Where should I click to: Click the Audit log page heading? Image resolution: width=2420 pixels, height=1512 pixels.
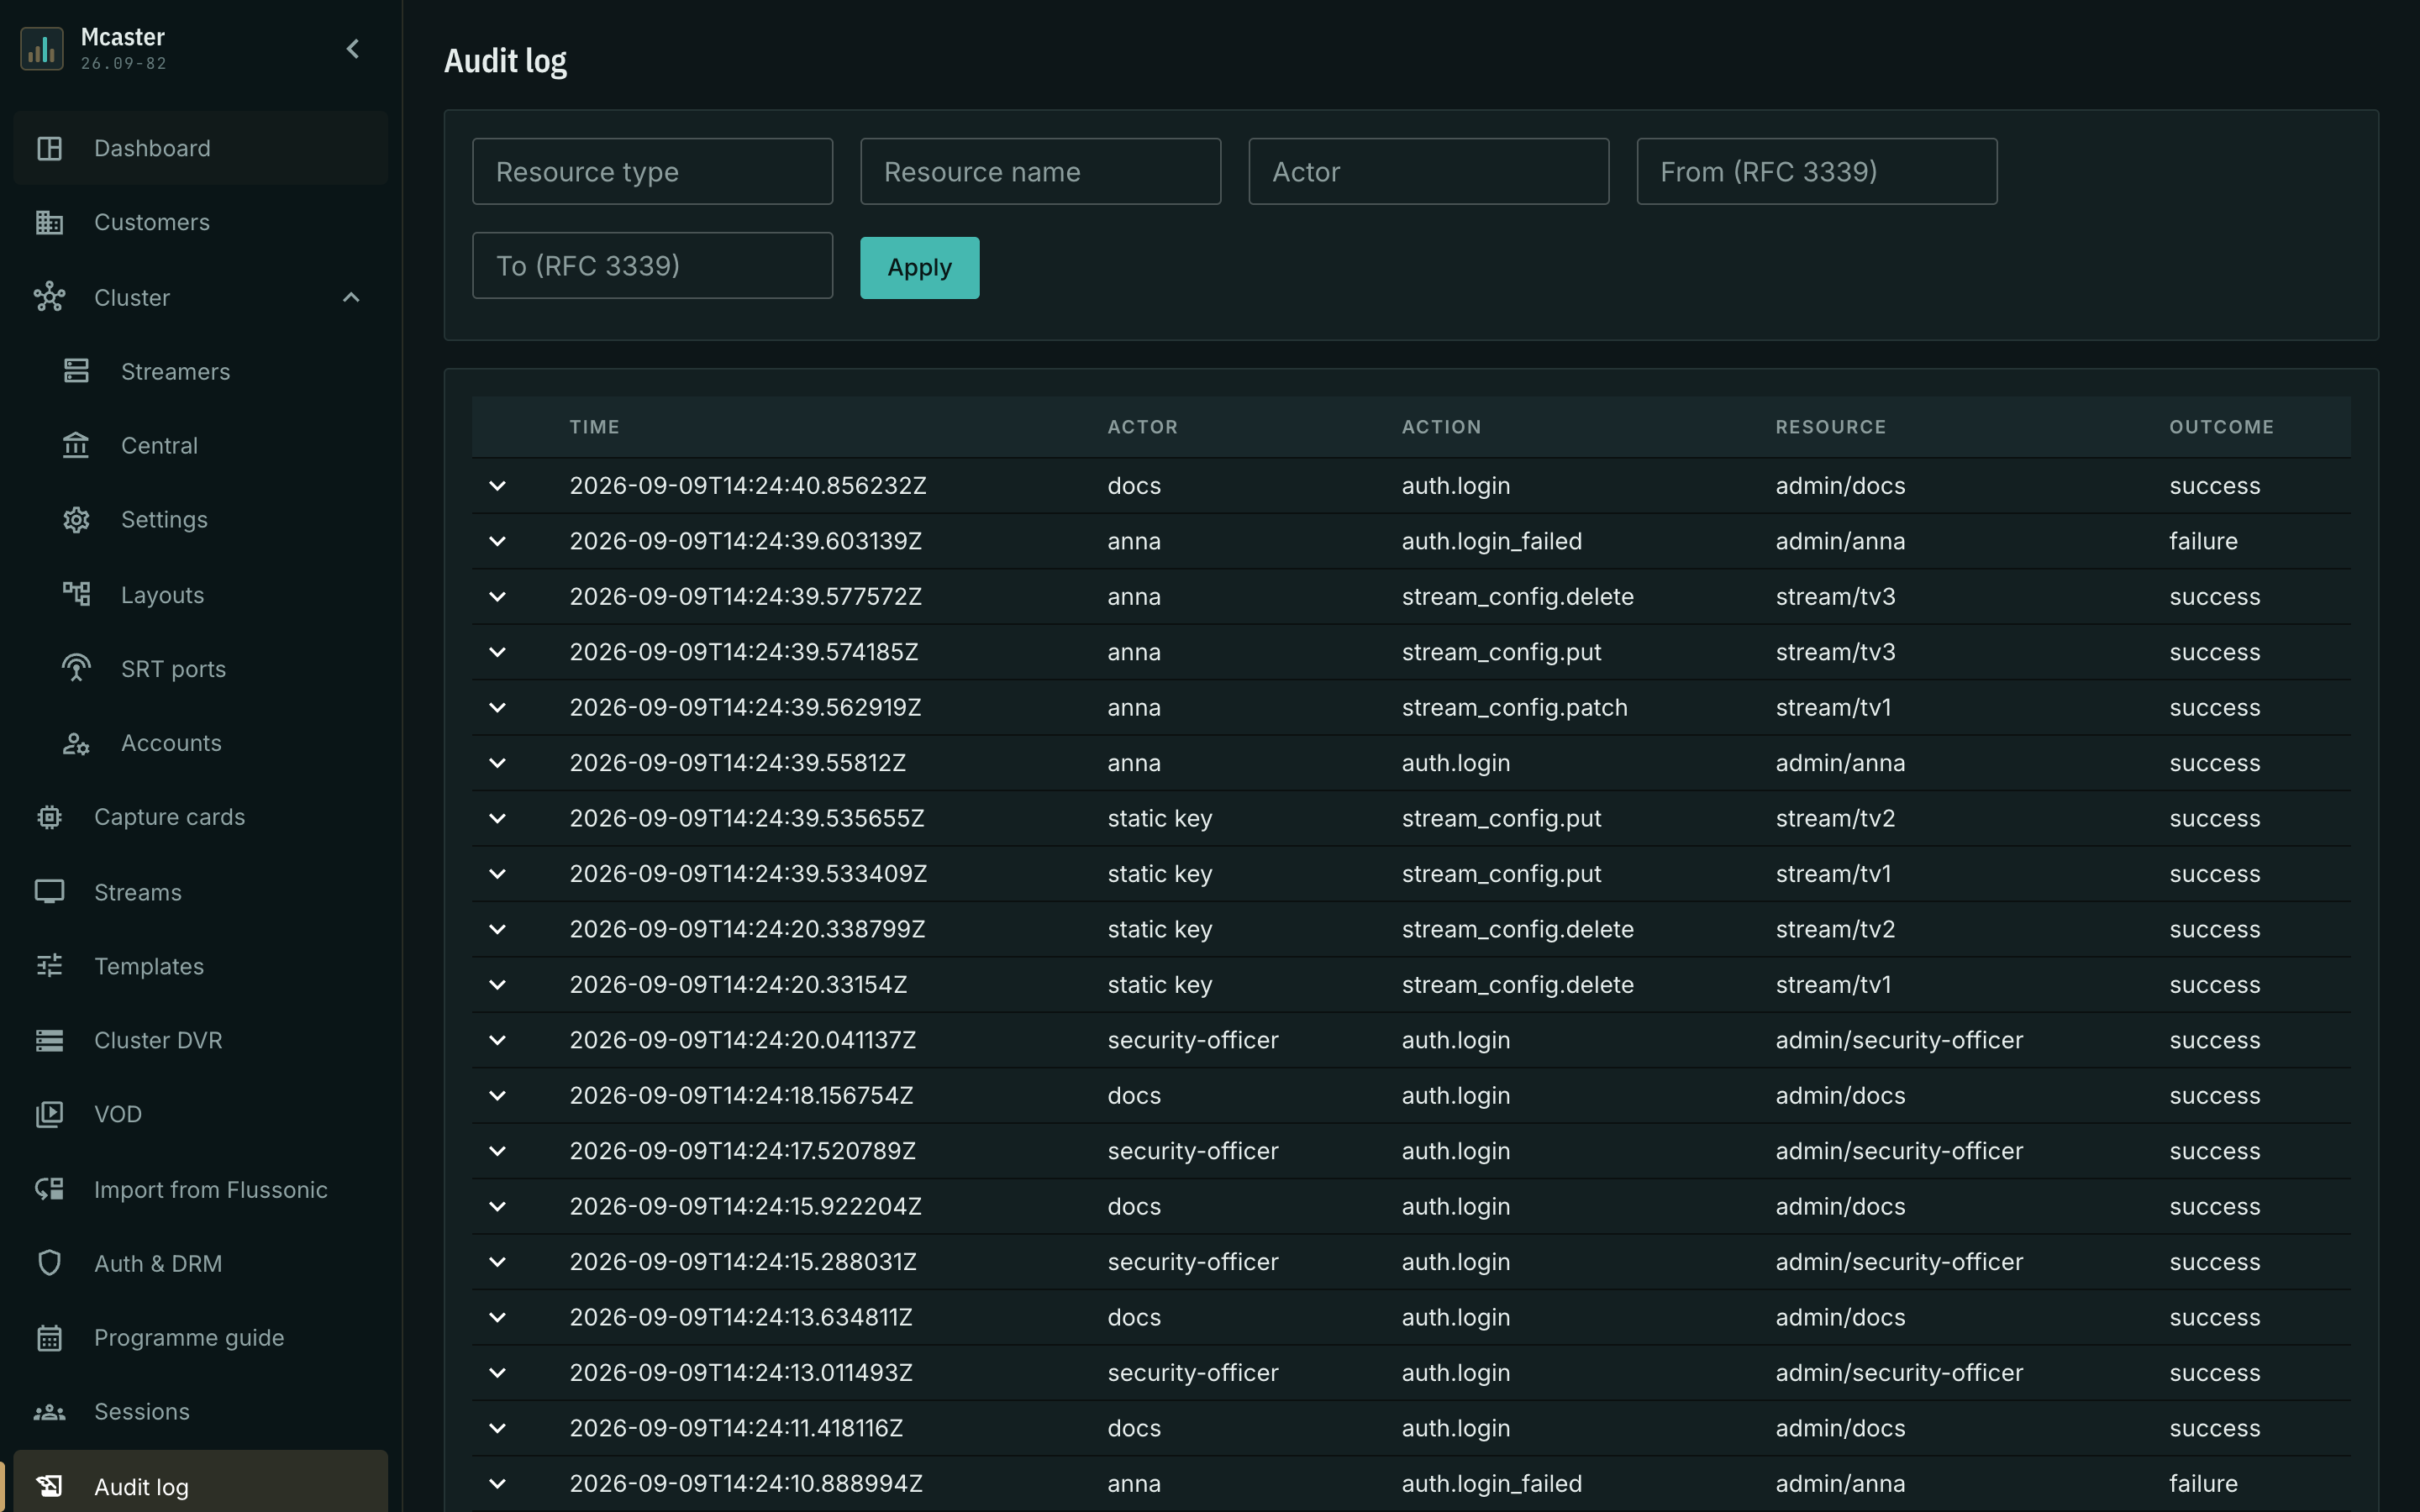pos(505,61)
